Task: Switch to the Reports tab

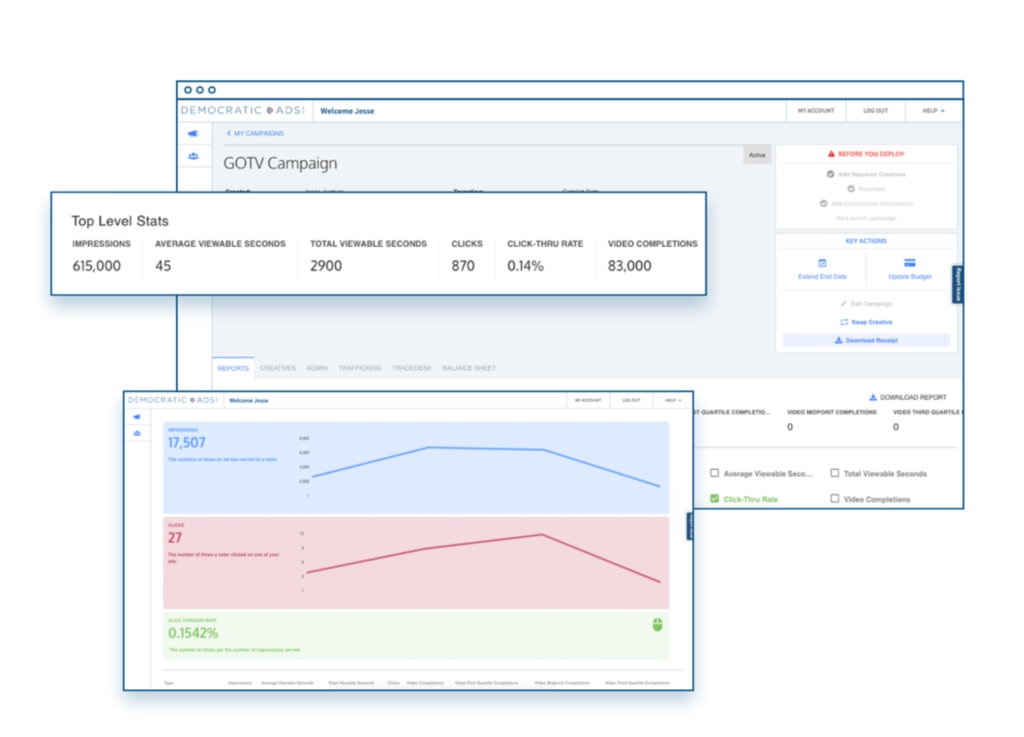Action: (x=233, y=368)
